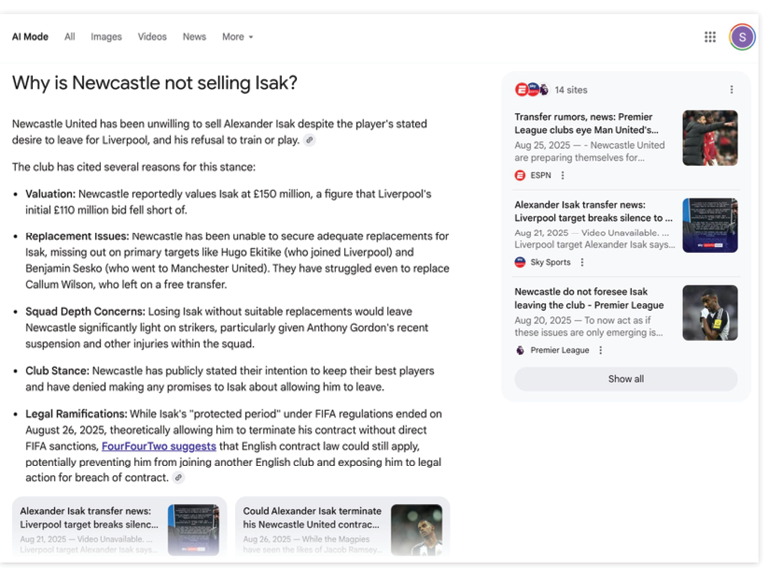Switch to the Images tab

pos(106,37)
